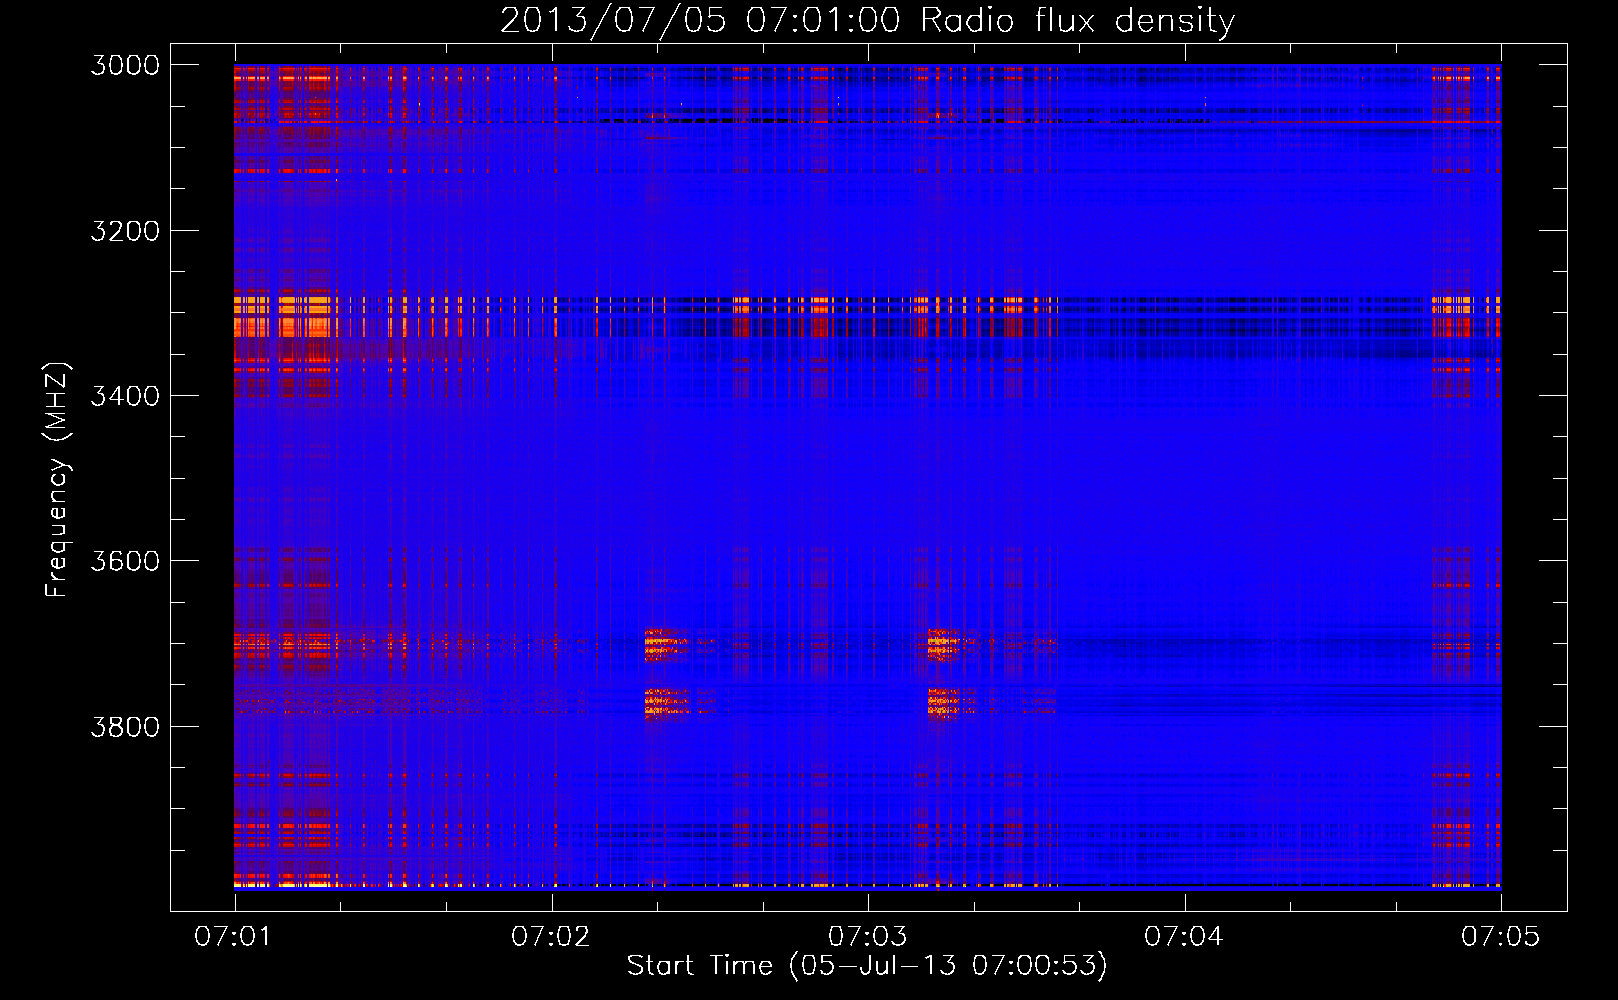Select the 3200 frequency tick label
The width and height of the screenshot is (1618, 1000).
click(x=125, y=231)
